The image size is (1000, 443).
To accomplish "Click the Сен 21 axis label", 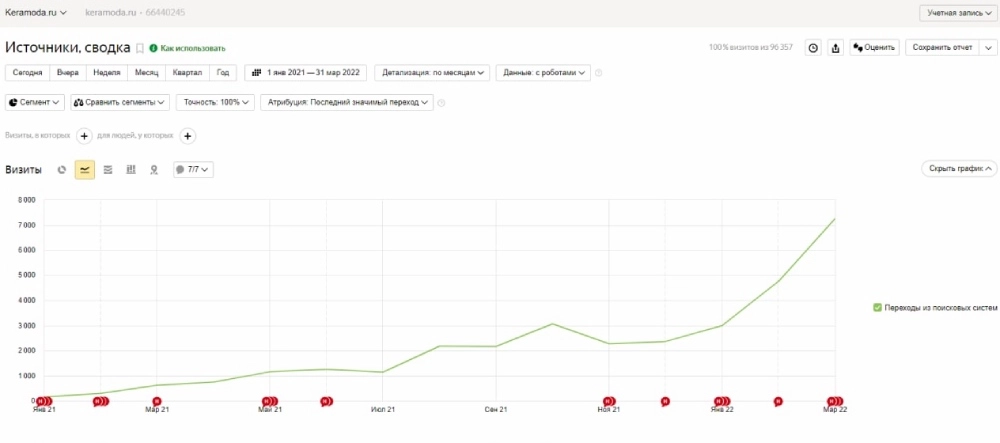I will pos(496,410).
